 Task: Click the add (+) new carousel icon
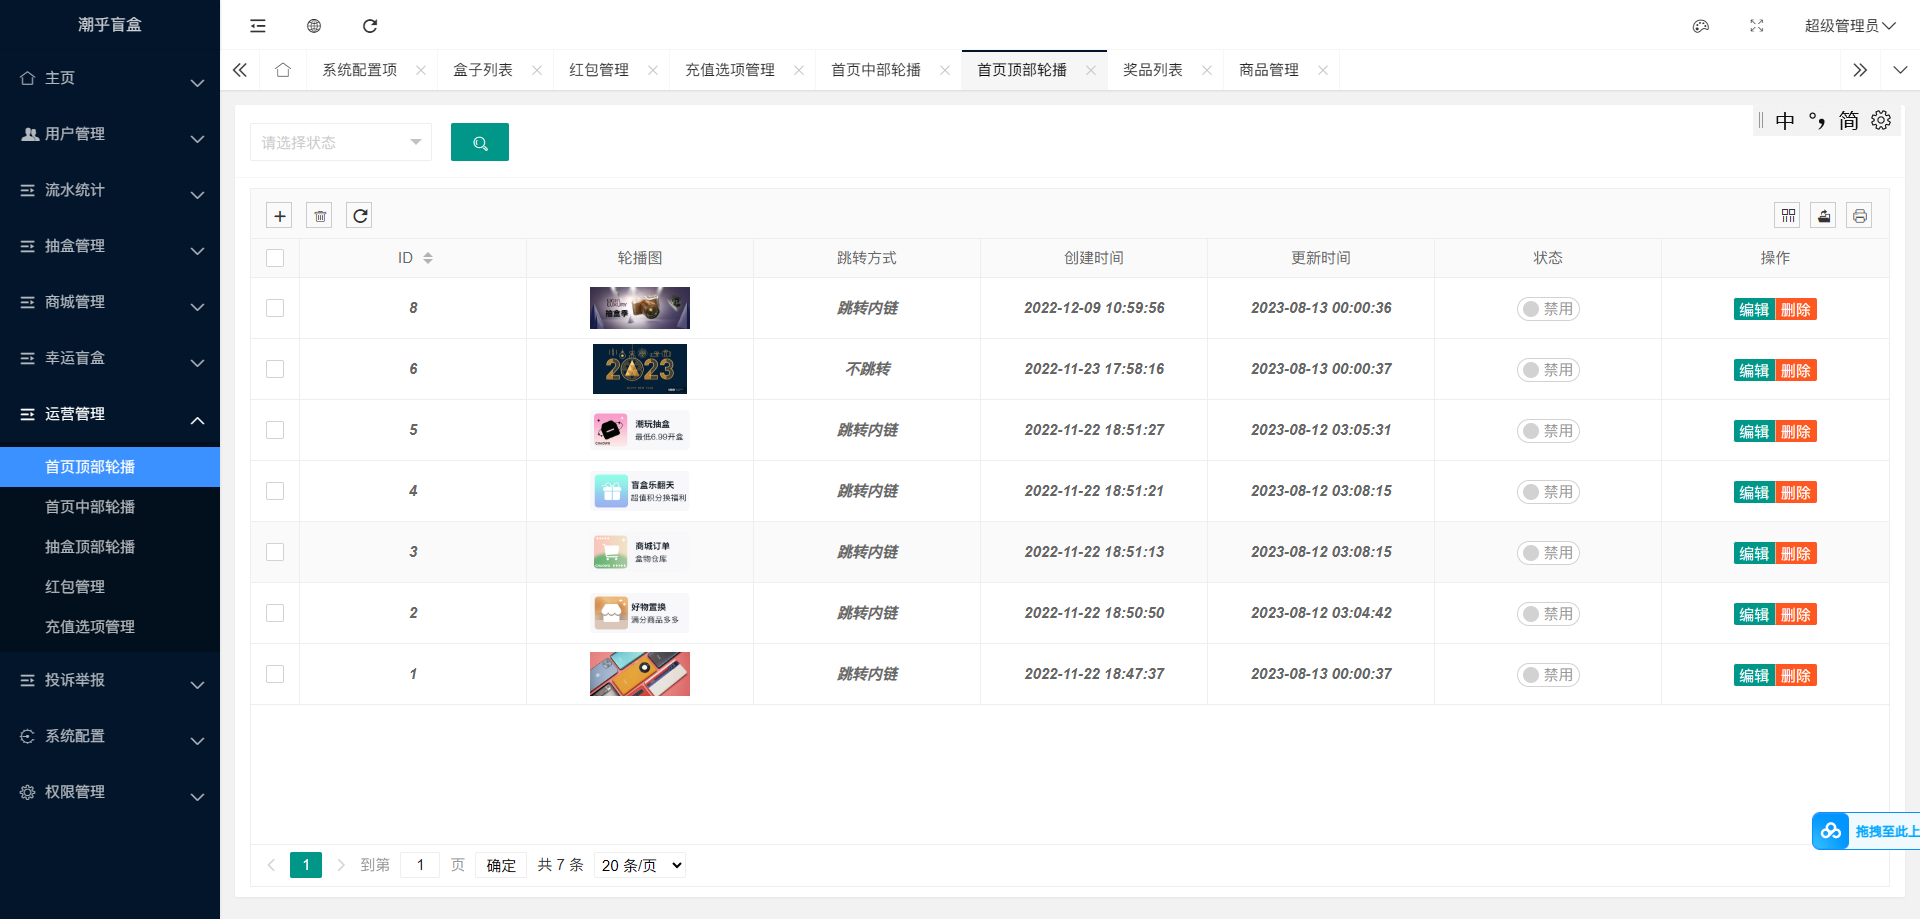280,216
